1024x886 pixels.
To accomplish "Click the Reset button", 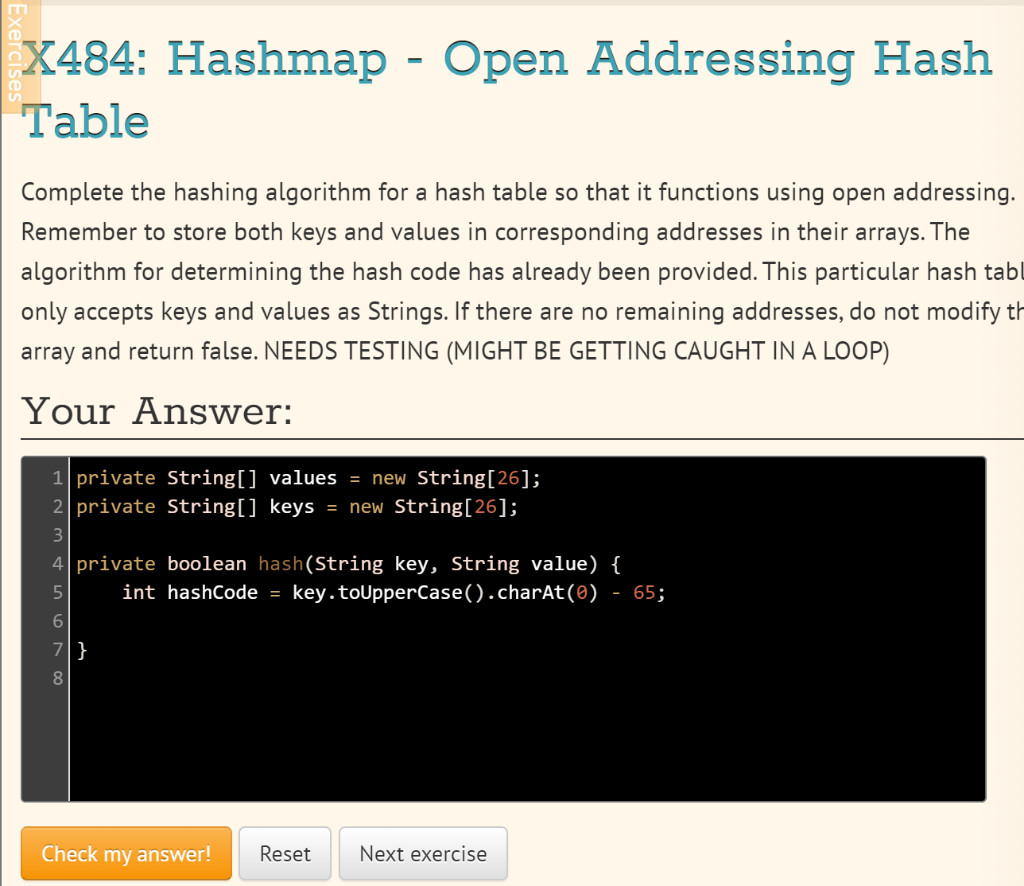I will click(x=284, y=853).
